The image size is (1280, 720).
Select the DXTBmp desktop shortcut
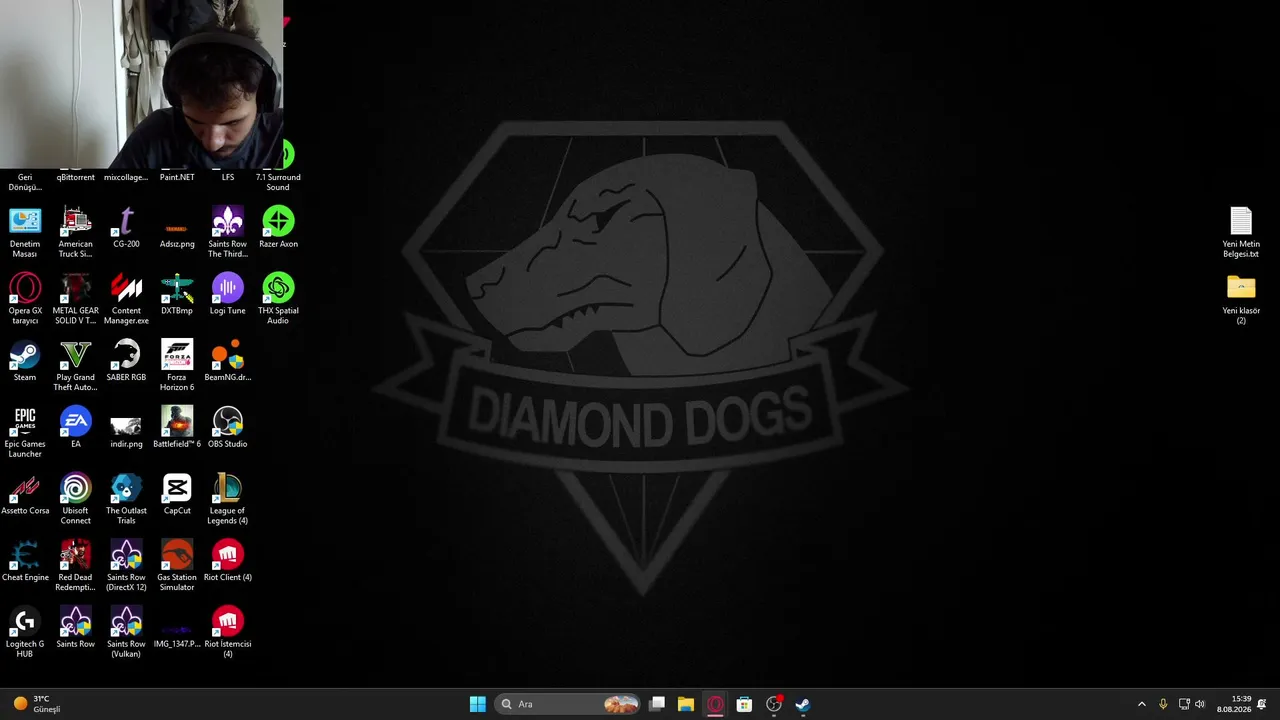tap(177, 294)
